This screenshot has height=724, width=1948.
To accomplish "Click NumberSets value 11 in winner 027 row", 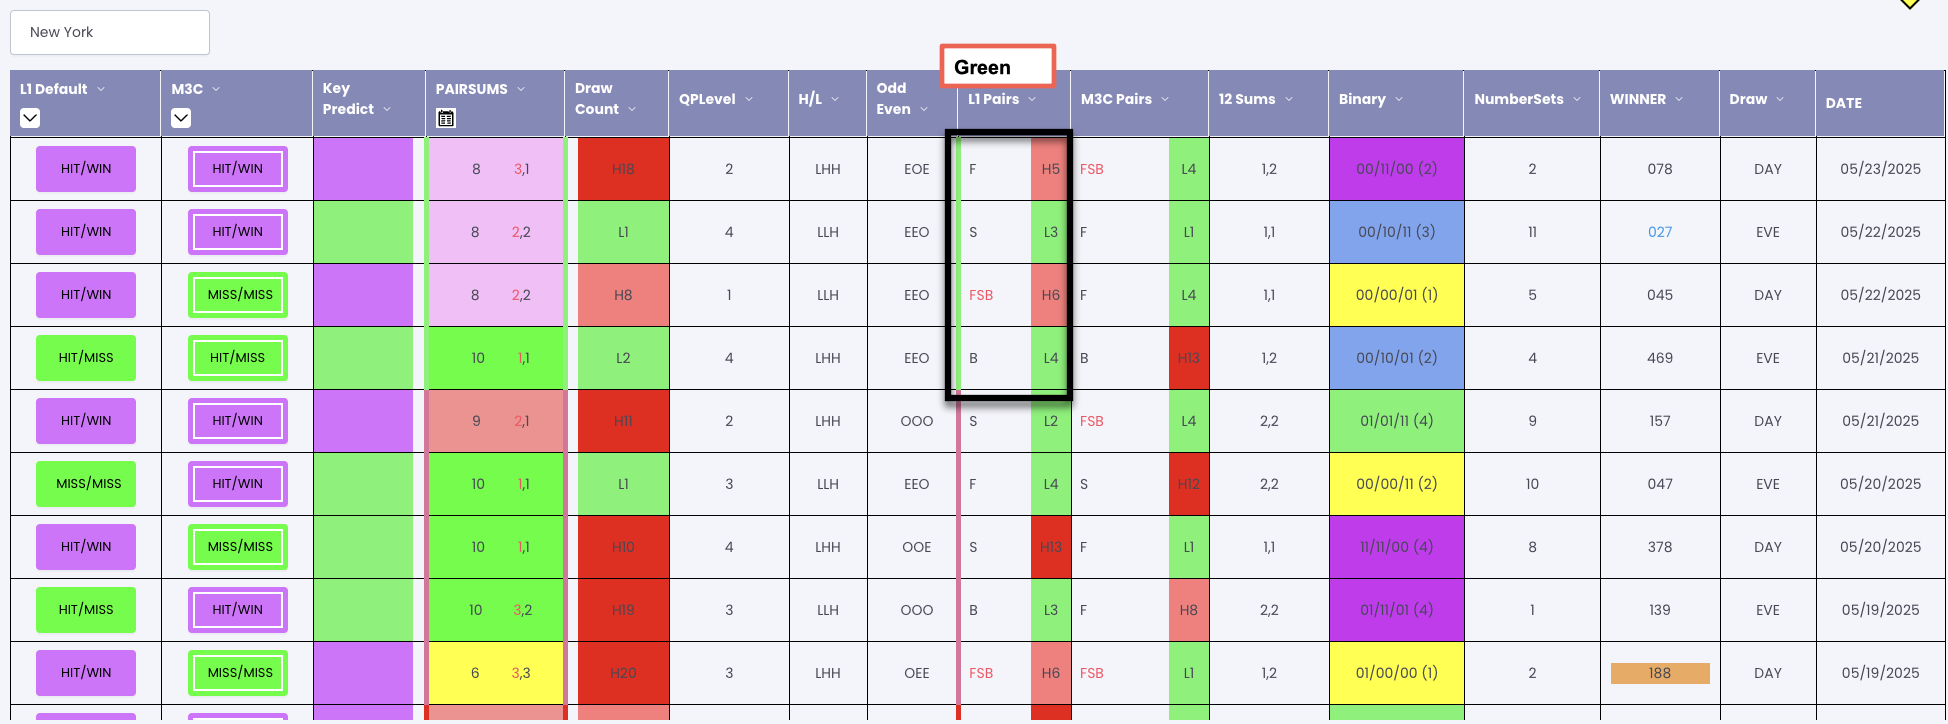I will tap(1532, 232).
